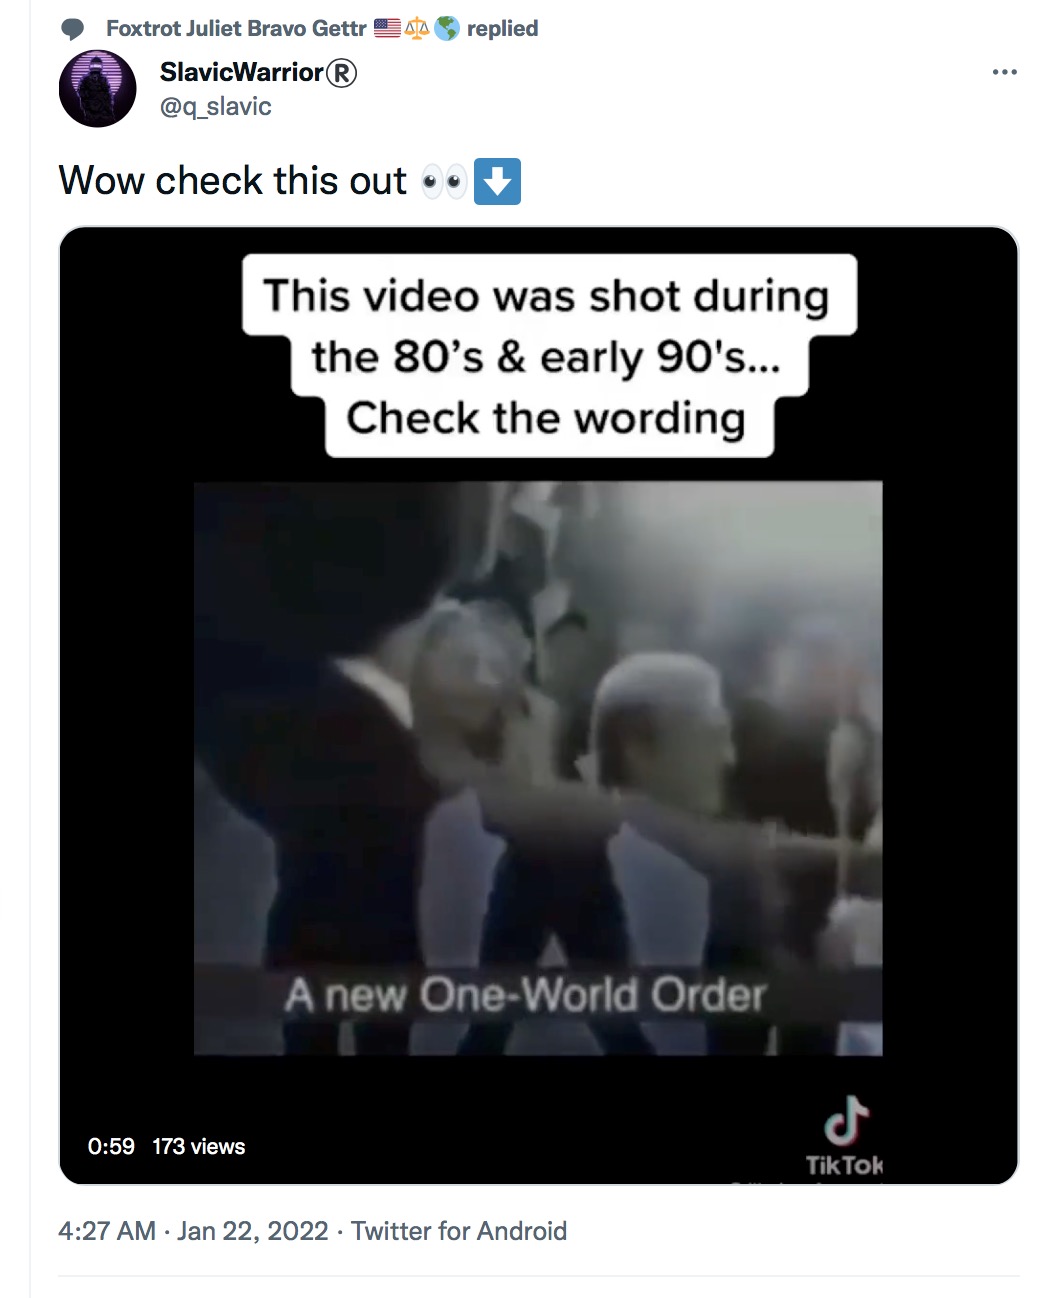This screenshot has width=1038, height=1298.
Task: Click the reply speech bubble icon
Action: click(73, 29)
